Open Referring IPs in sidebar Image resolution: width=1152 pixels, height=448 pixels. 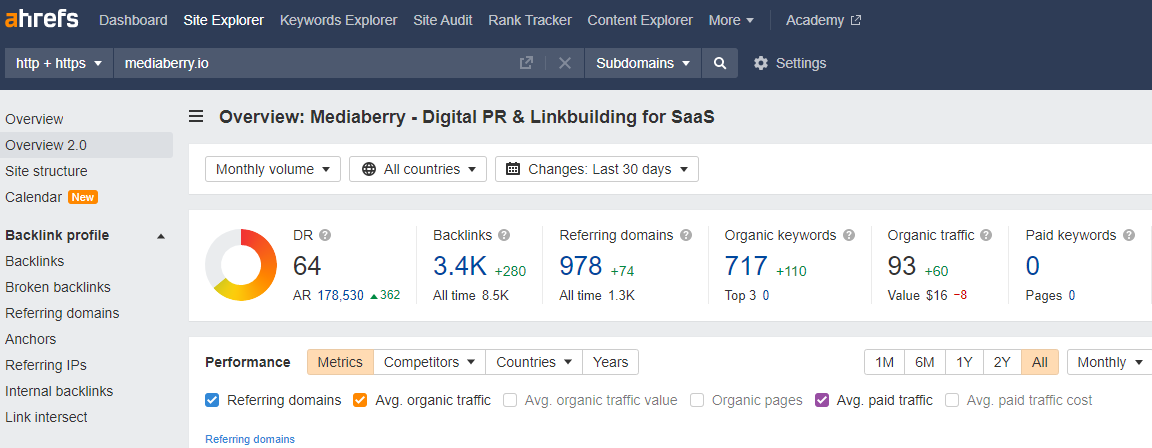tap(46, 365)
